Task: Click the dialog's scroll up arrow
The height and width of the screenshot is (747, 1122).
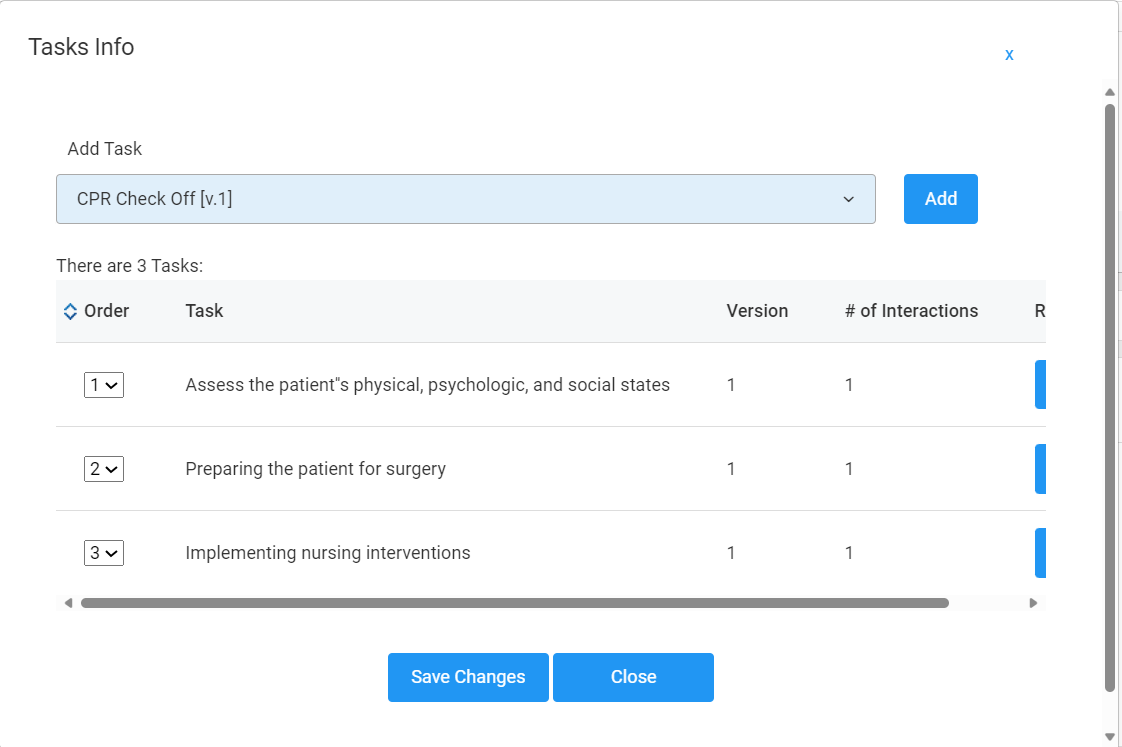Action: (x=1110, y=92)
